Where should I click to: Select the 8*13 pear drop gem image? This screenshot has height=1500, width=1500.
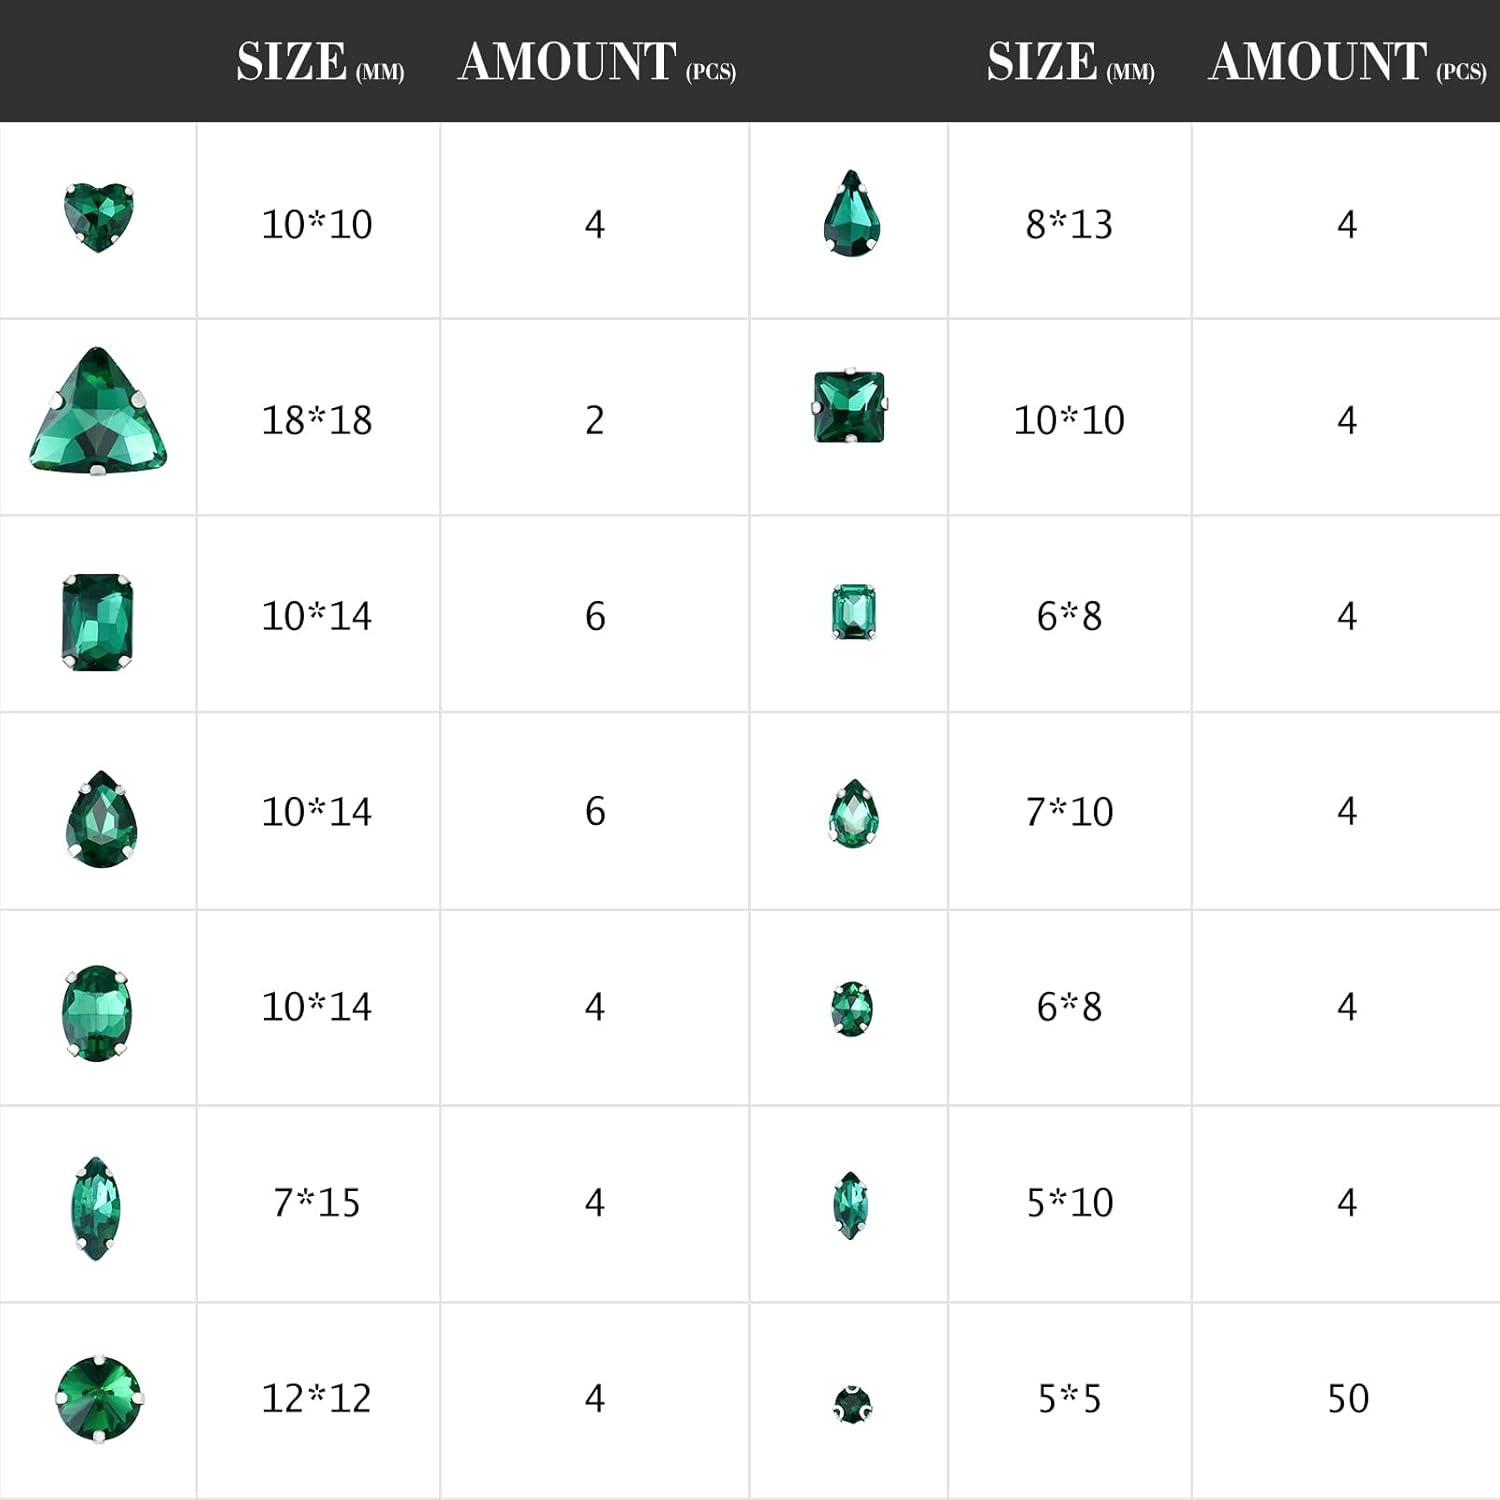tap(852, 214)
